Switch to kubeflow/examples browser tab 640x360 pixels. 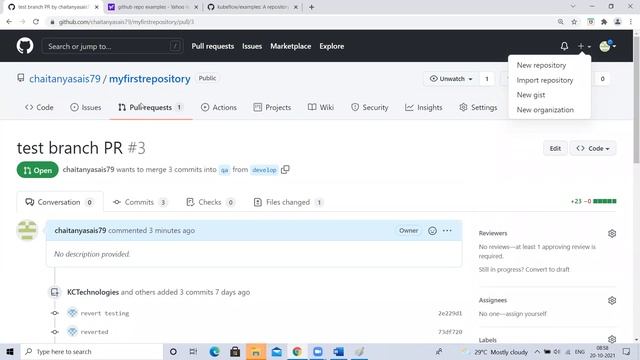click(252, 7)
